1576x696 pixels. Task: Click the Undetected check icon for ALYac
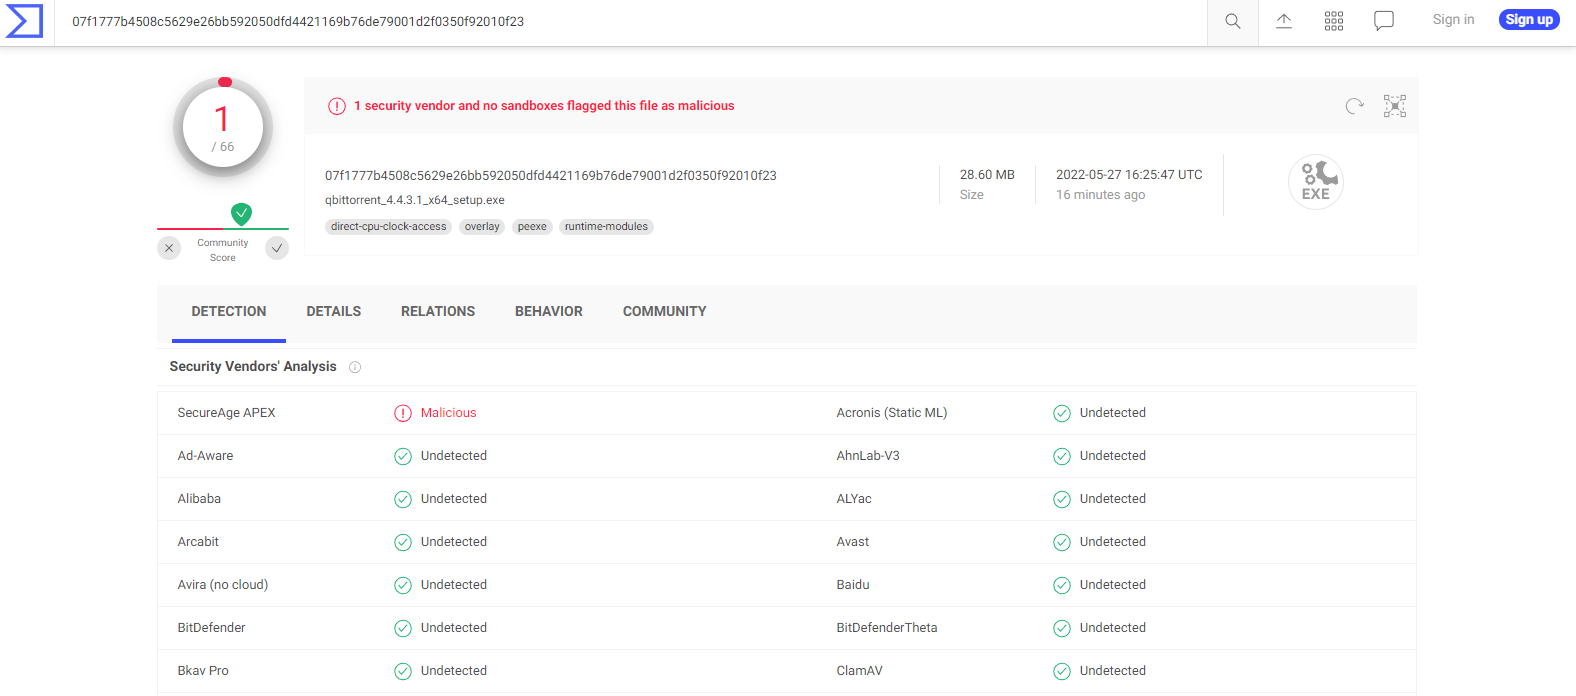point(1062,499)
